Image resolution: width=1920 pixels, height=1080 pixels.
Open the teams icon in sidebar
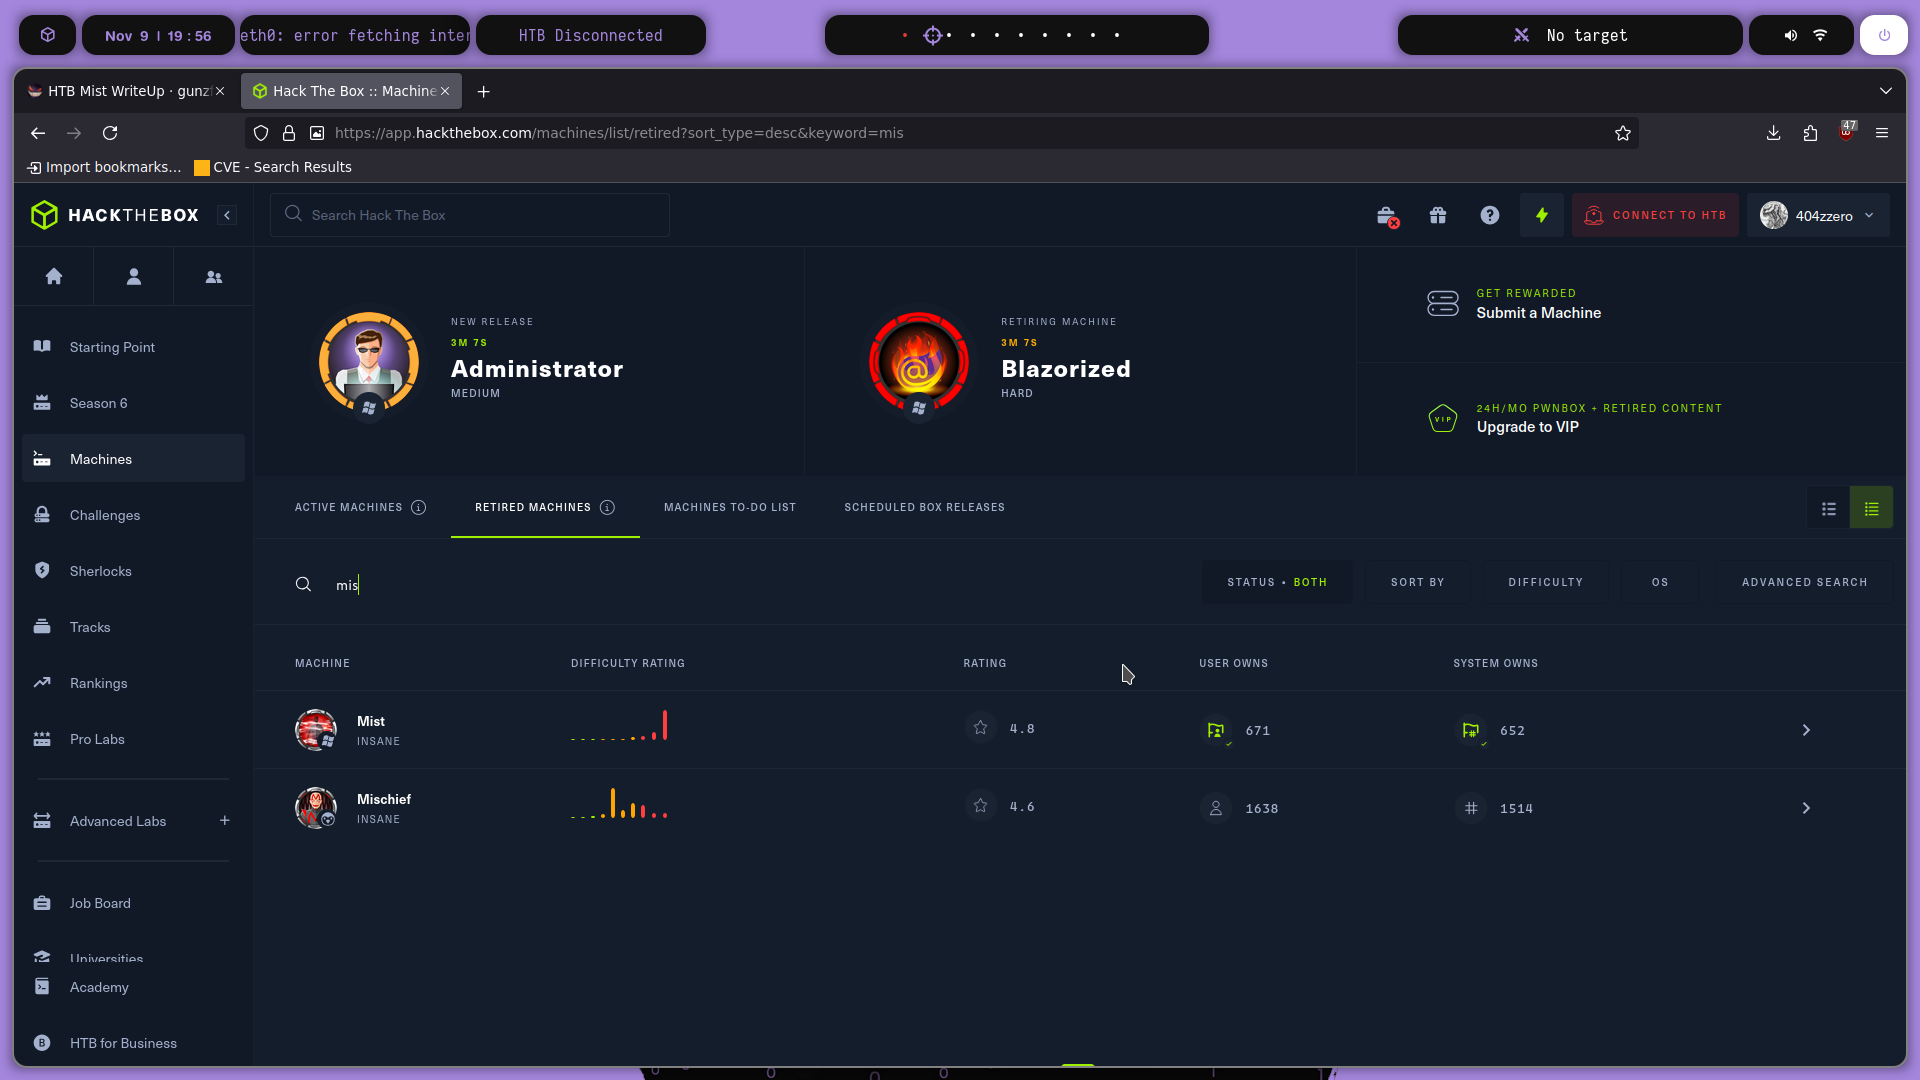click(214, 277)
